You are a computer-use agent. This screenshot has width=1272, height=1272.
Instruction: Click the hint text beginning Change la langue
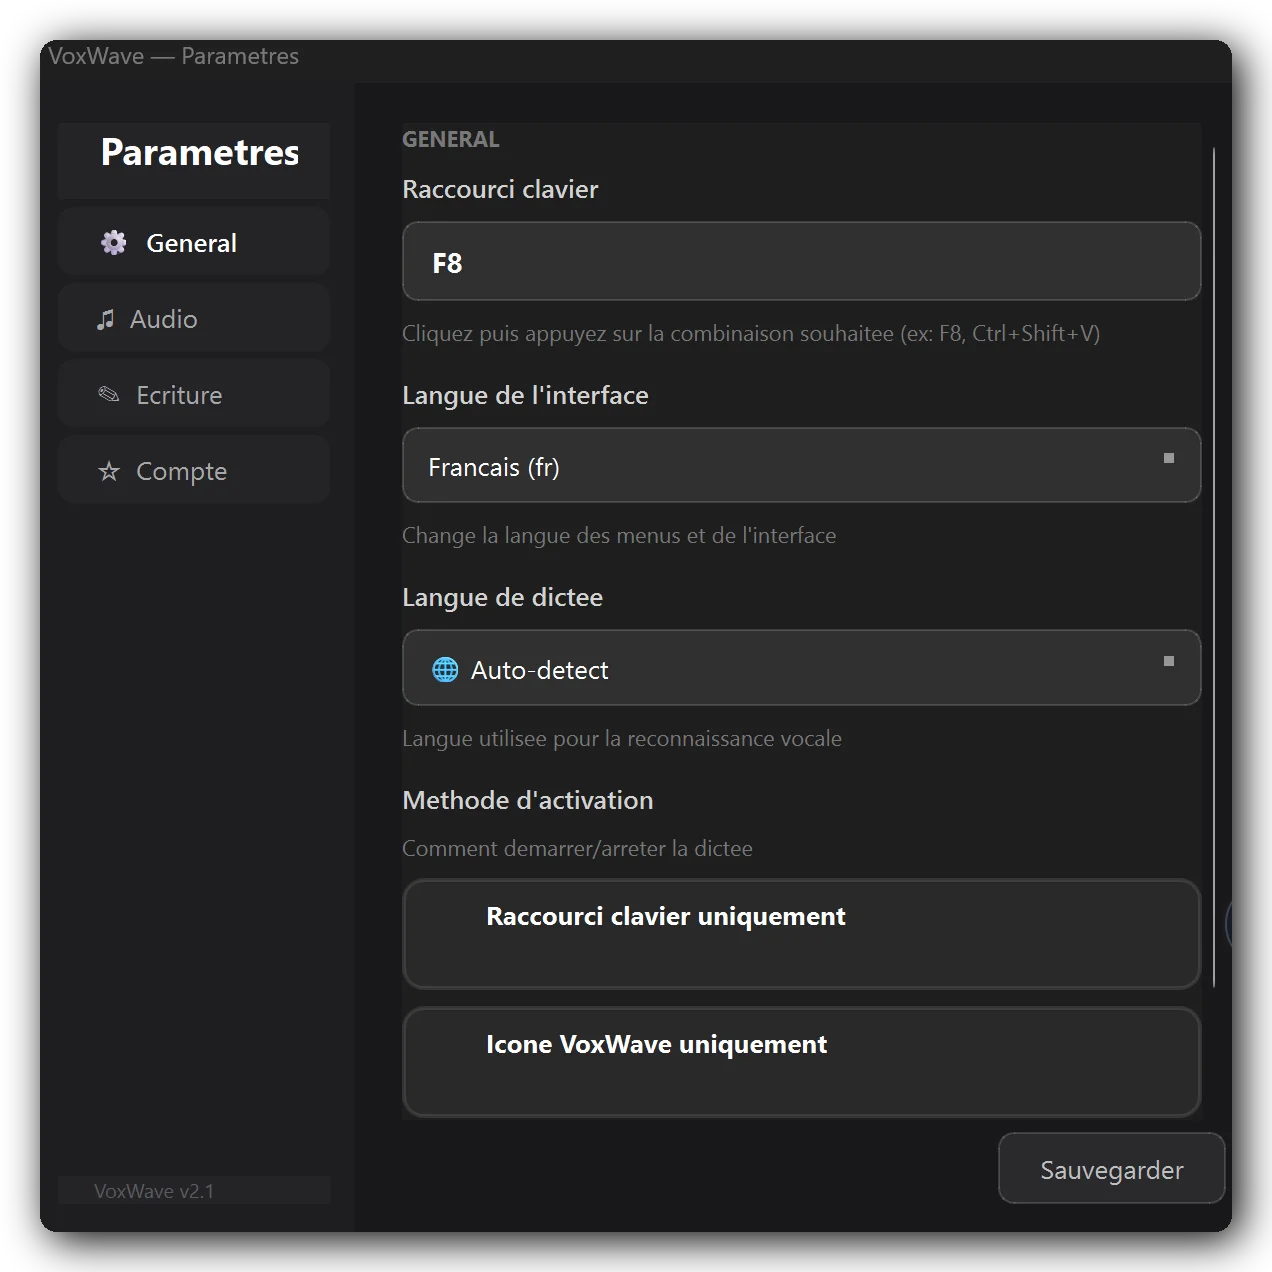click(x=619, y=535)
